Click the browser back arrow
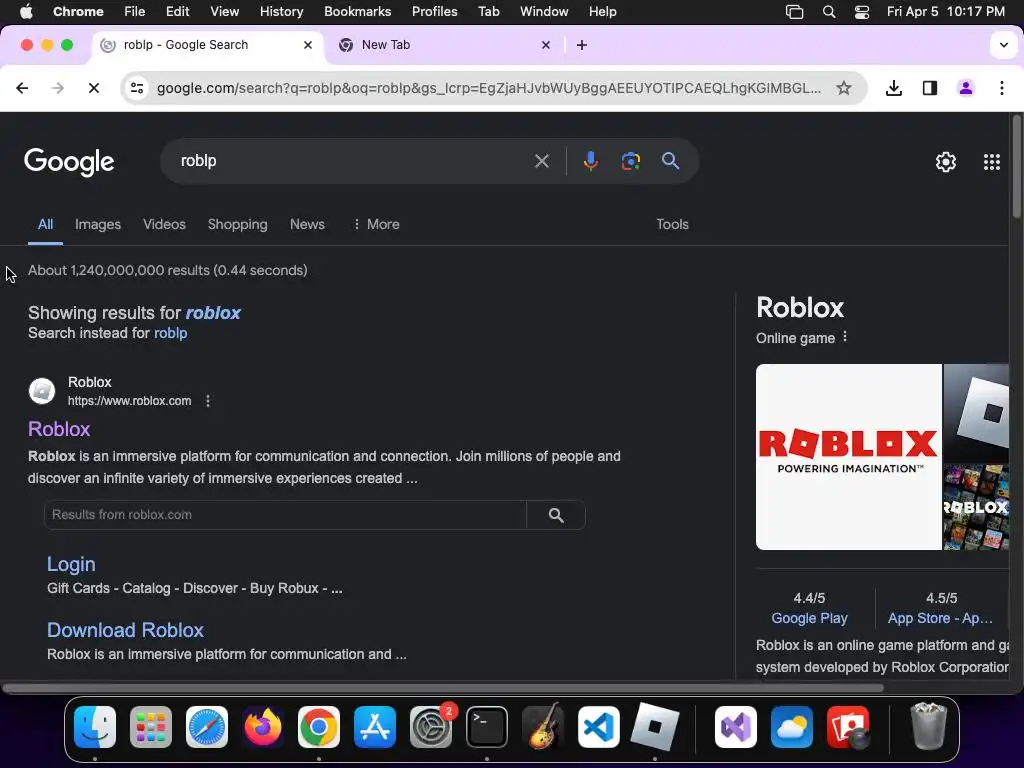This screenshot has width=1024, height=768. coord(22,88)
